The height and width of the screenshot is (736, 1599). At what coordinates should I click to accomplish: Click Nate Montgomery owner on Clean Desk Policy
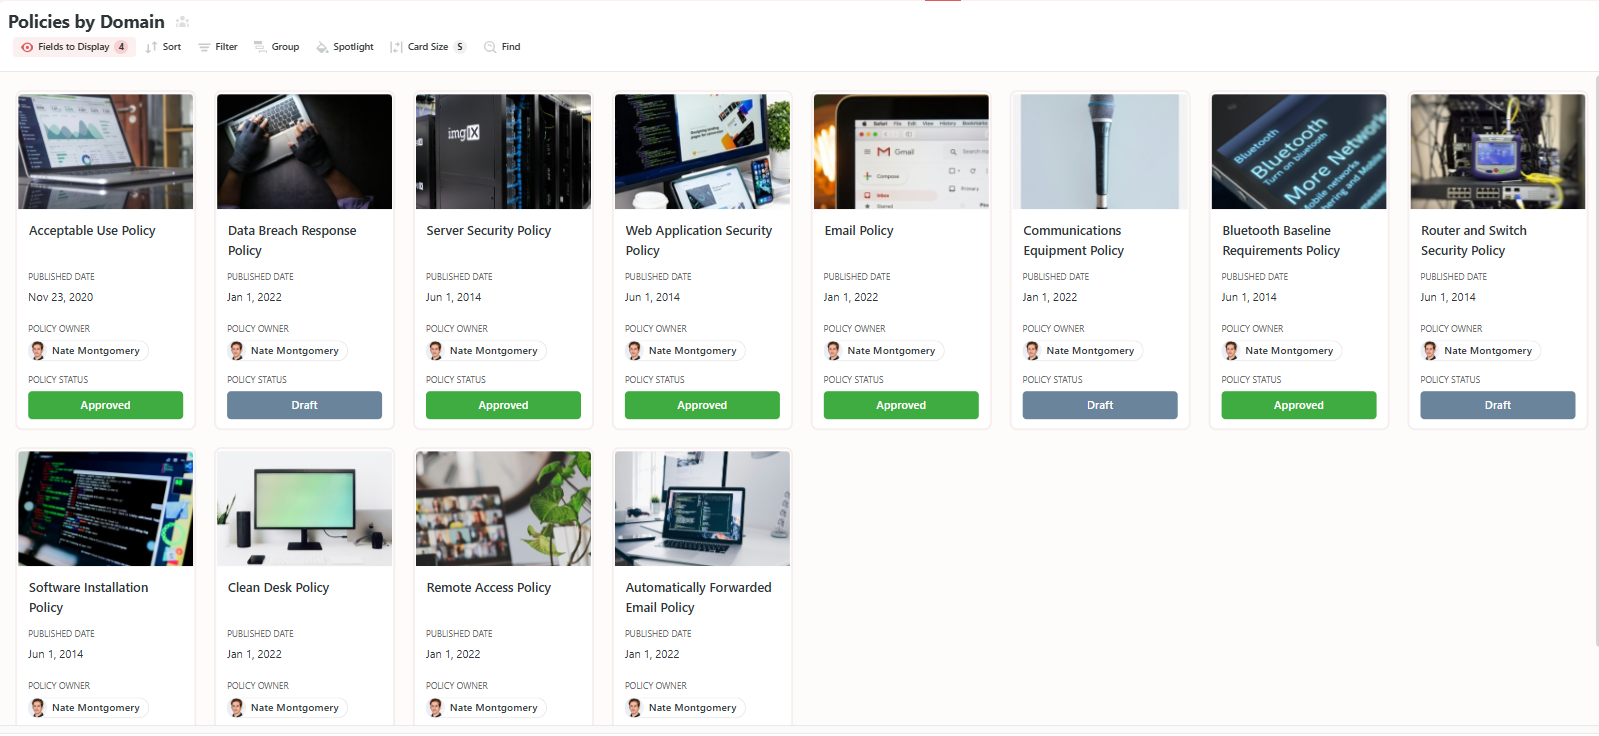(287, 708)
